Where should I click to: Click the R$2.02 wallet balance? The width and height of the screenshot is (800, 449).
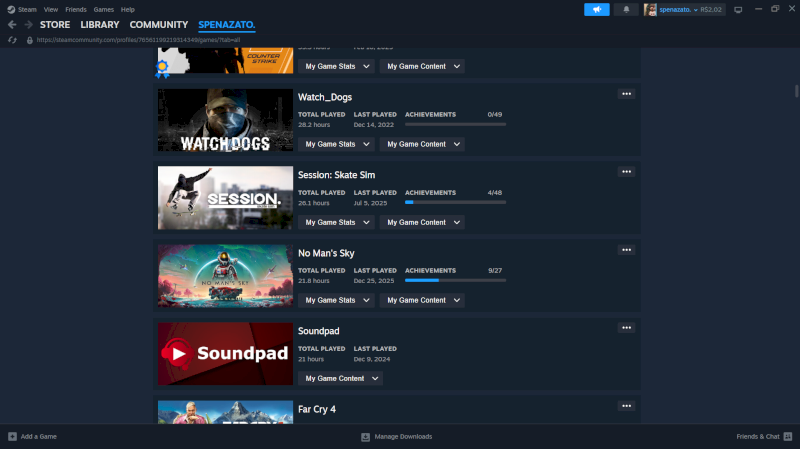coord(711,10)
